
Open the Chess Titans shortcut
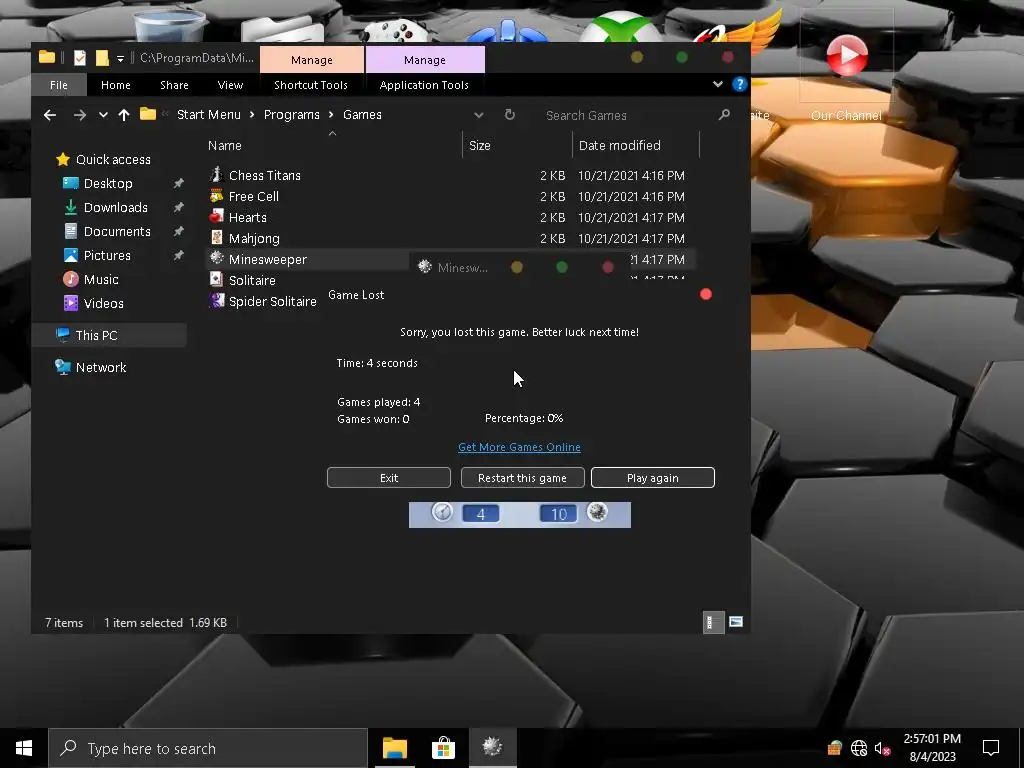coord(264,175)
